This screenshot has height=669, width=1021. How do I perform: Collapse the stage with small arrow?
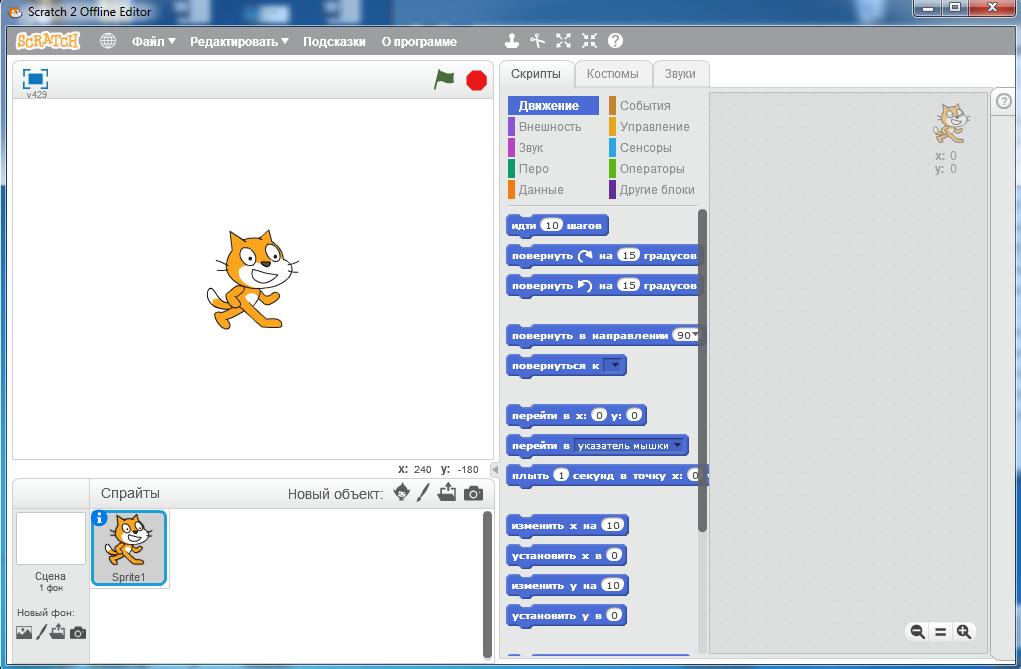click(x=495, y=469)
